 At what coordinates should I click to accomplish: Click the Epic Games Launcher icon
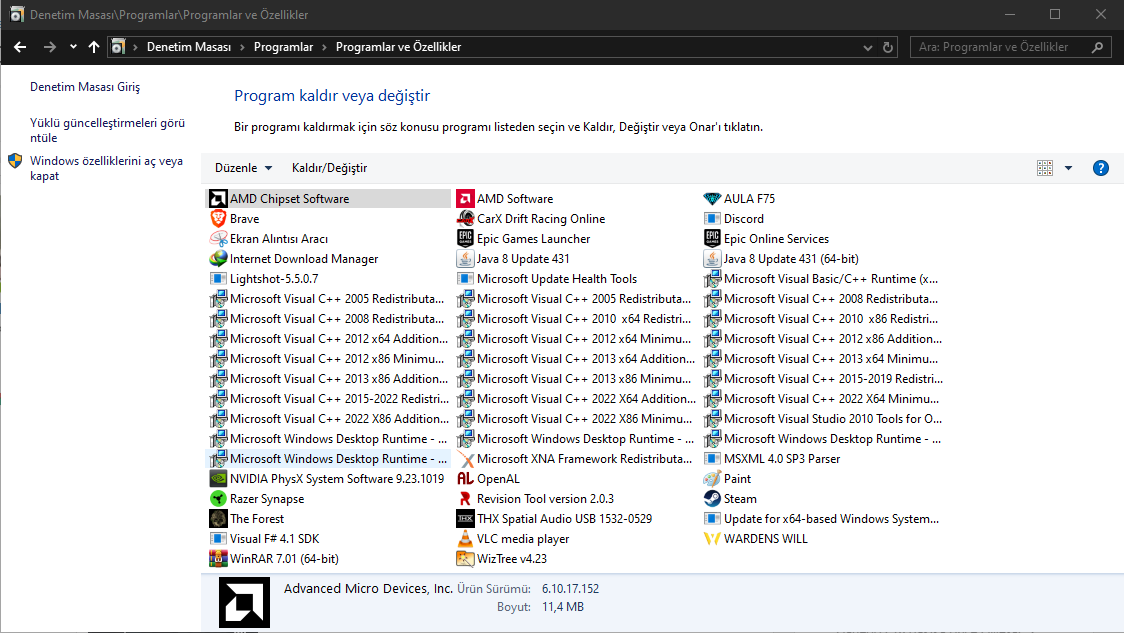[465, 239]
